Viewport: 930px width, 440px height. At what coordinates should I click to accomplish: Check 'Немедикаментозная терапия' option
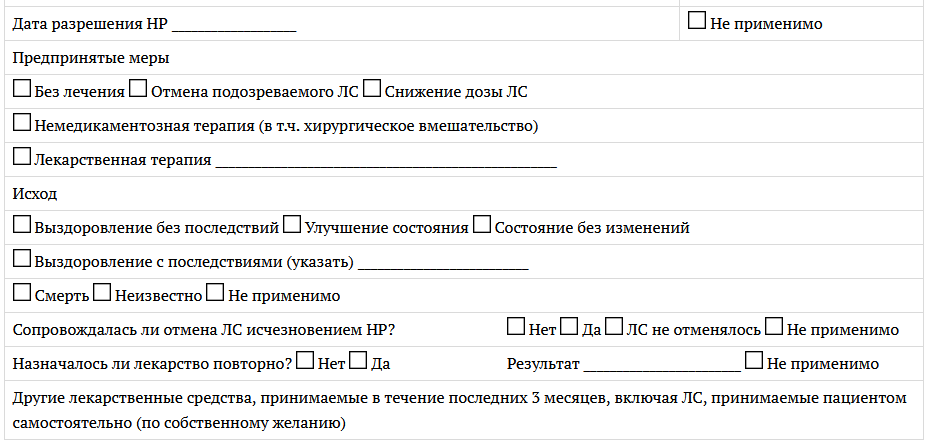pos(22,123)
